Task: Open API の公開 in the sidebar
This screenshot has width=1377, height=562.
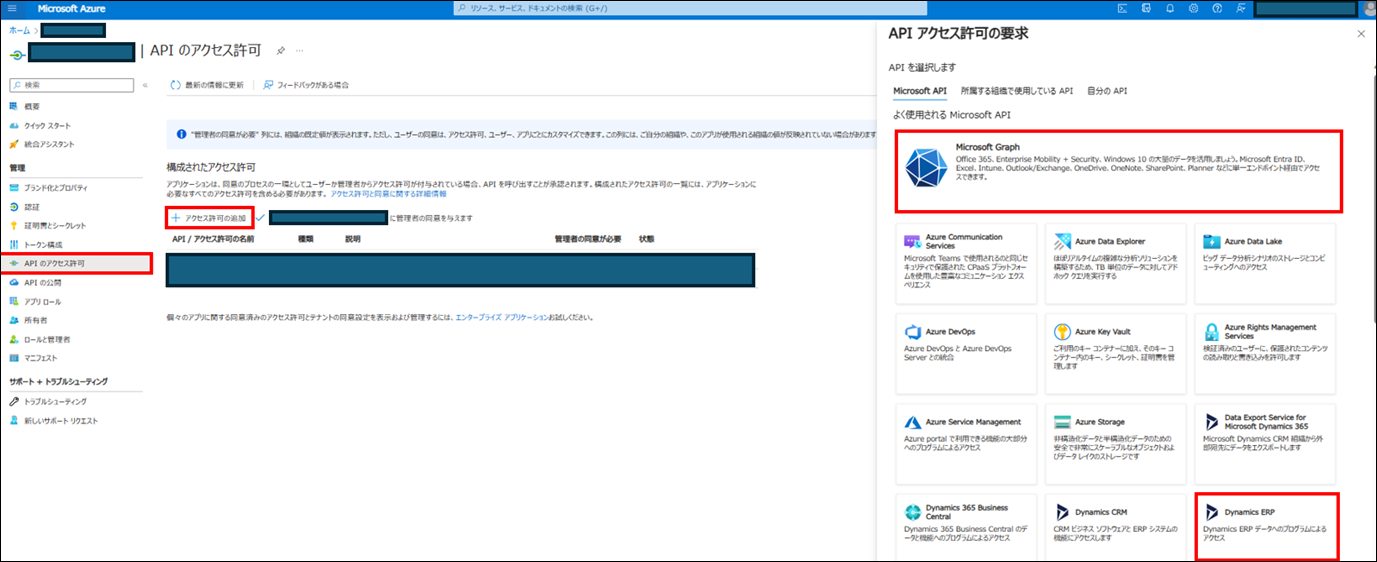Action: point(42,282)
